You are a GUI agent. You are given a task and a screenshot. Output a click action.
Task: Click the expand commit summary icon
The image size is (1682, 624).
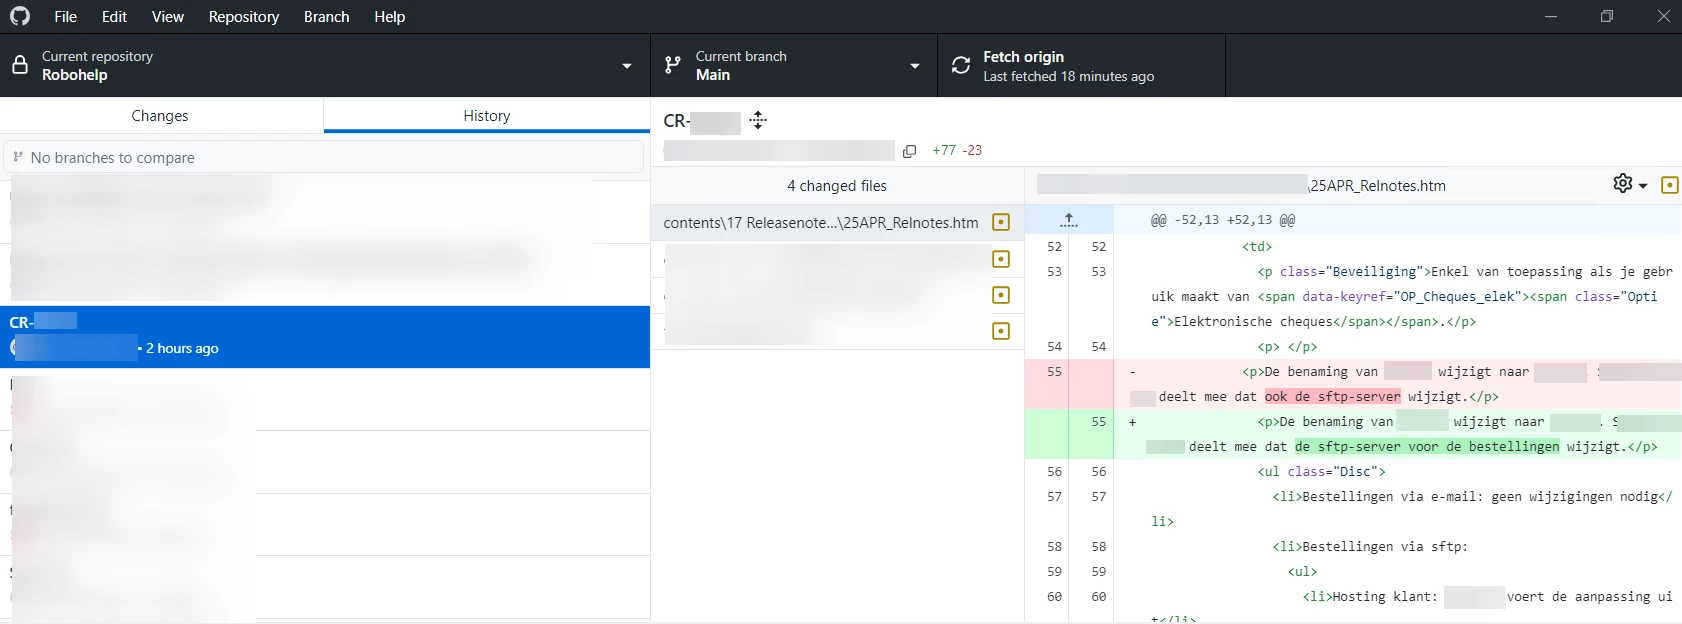coord(758,121)
